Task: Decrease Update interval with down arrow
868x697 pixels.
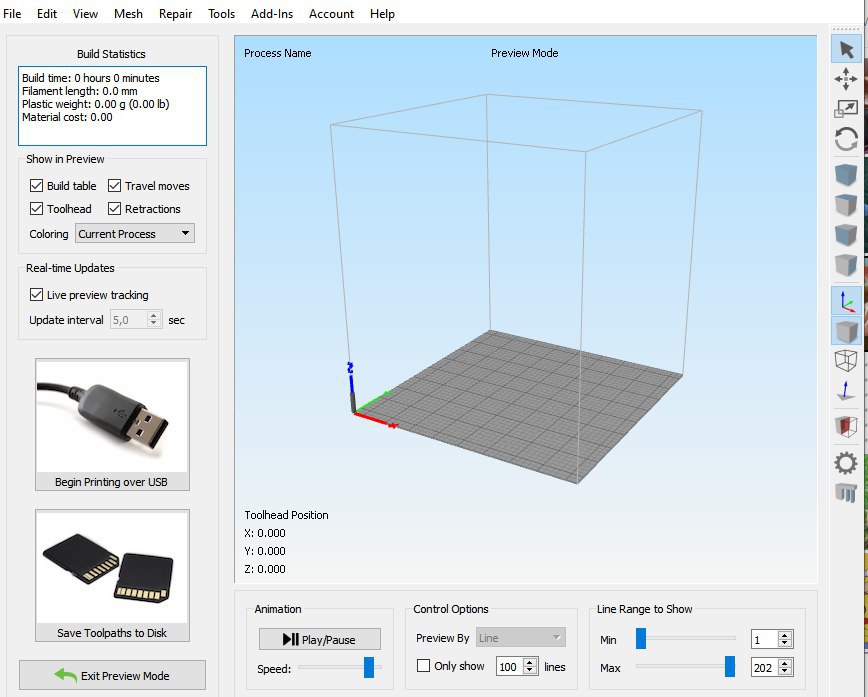Action: pyautogui.click(x=154, y=323)
